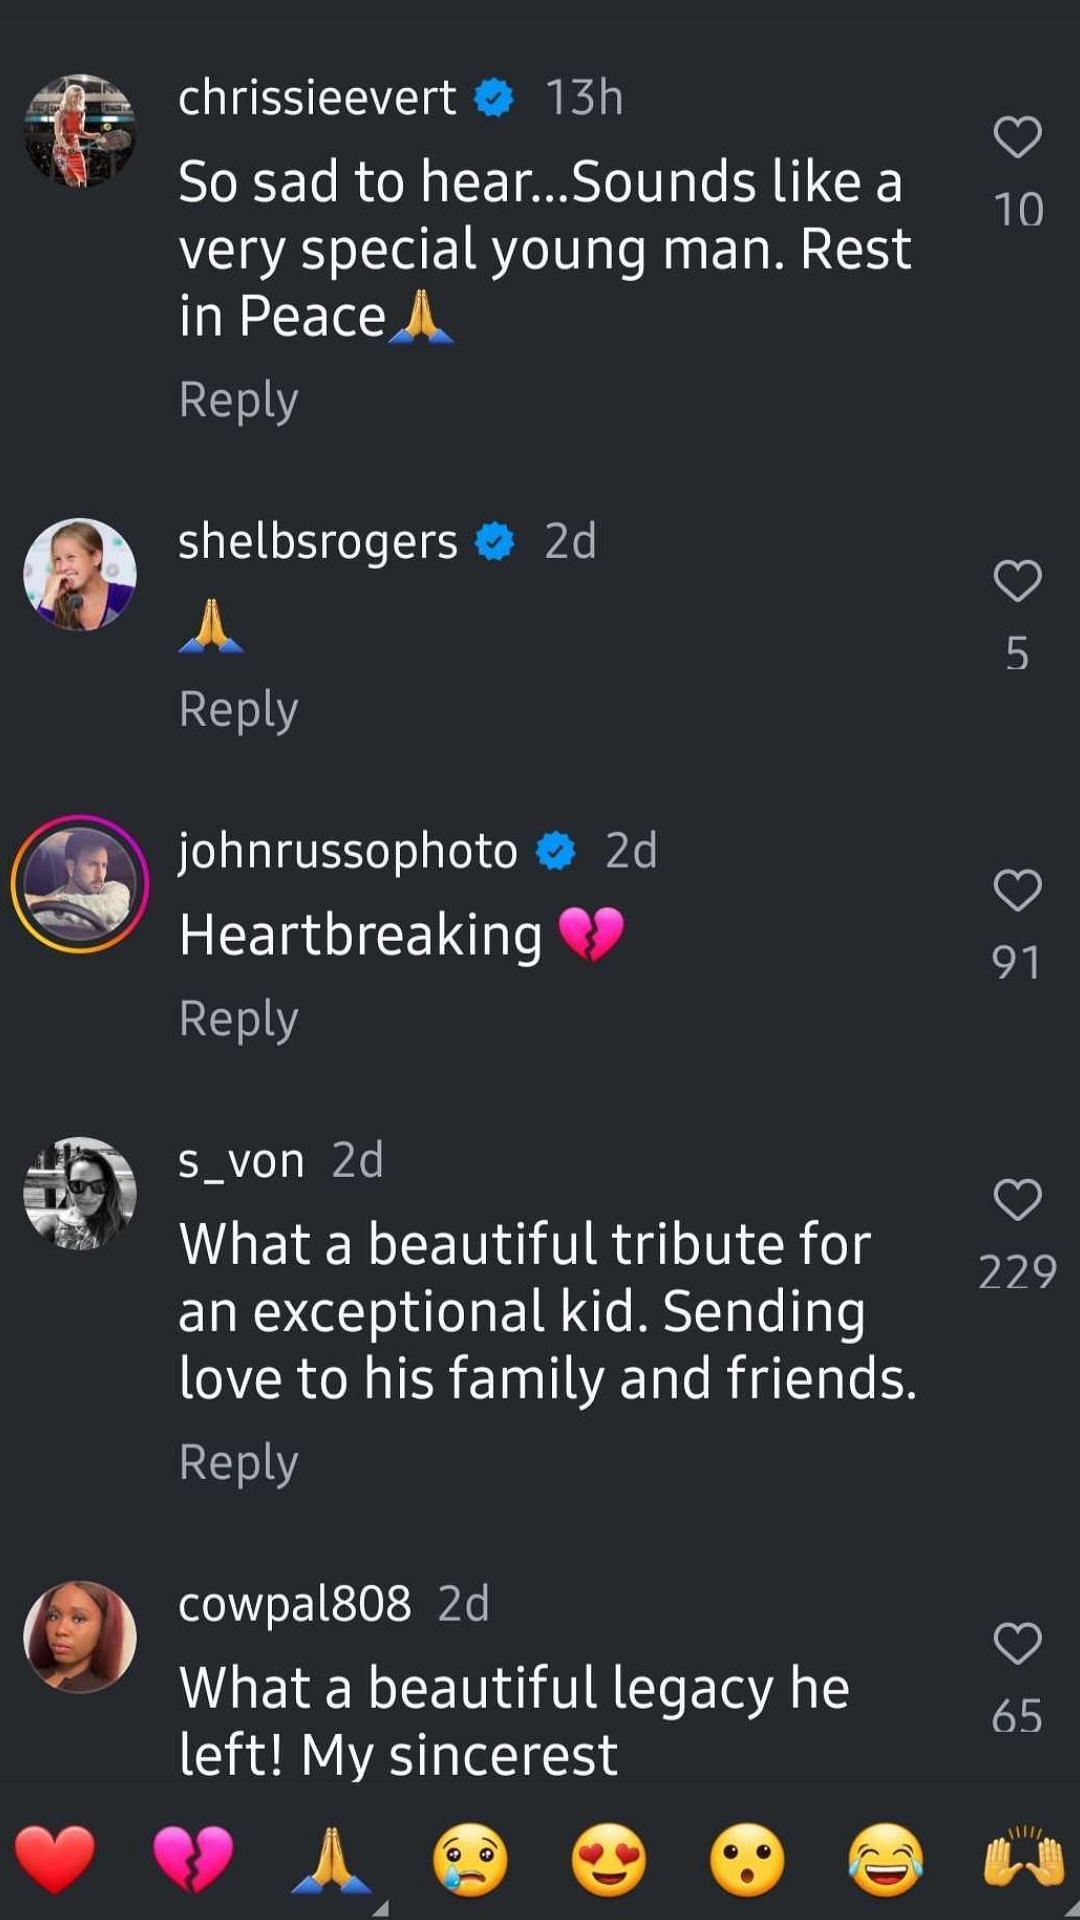Tap the heart on s_von's comment

click(1017, 1199)
